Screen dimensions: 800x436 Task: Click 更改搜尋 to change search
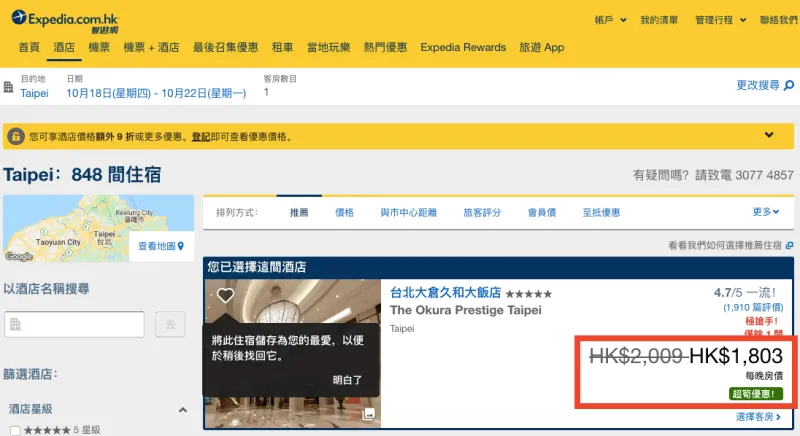(x=758, y=85)
